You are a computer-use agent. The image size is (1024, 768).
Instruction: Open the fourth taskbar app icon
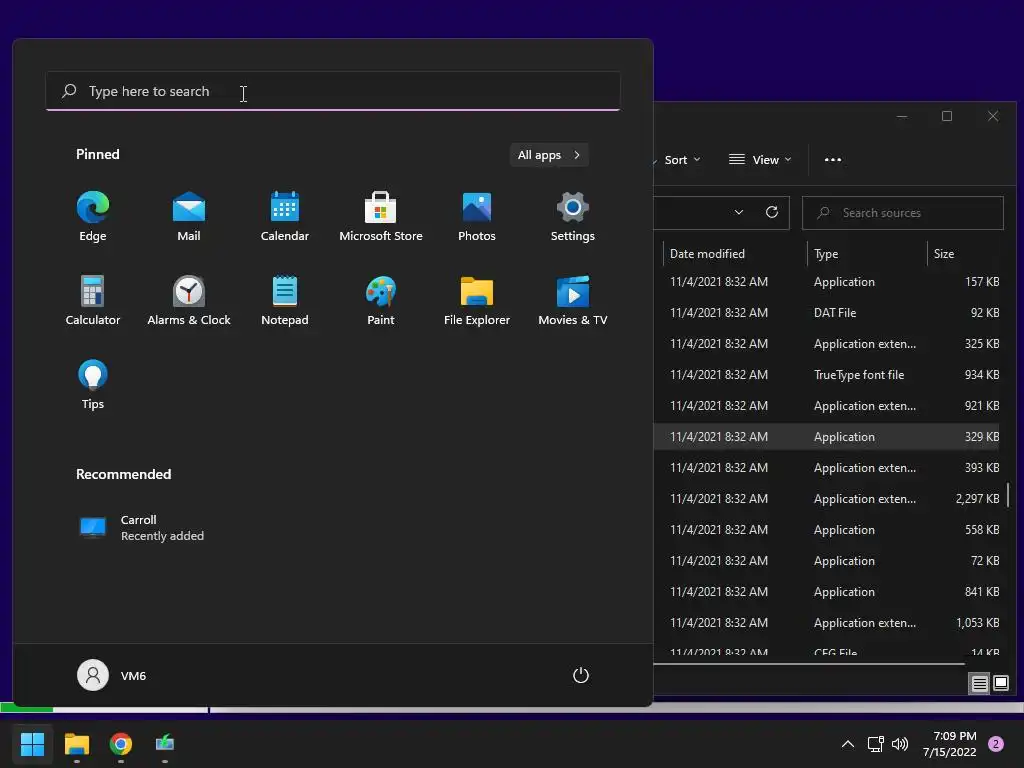pos(165,743)
